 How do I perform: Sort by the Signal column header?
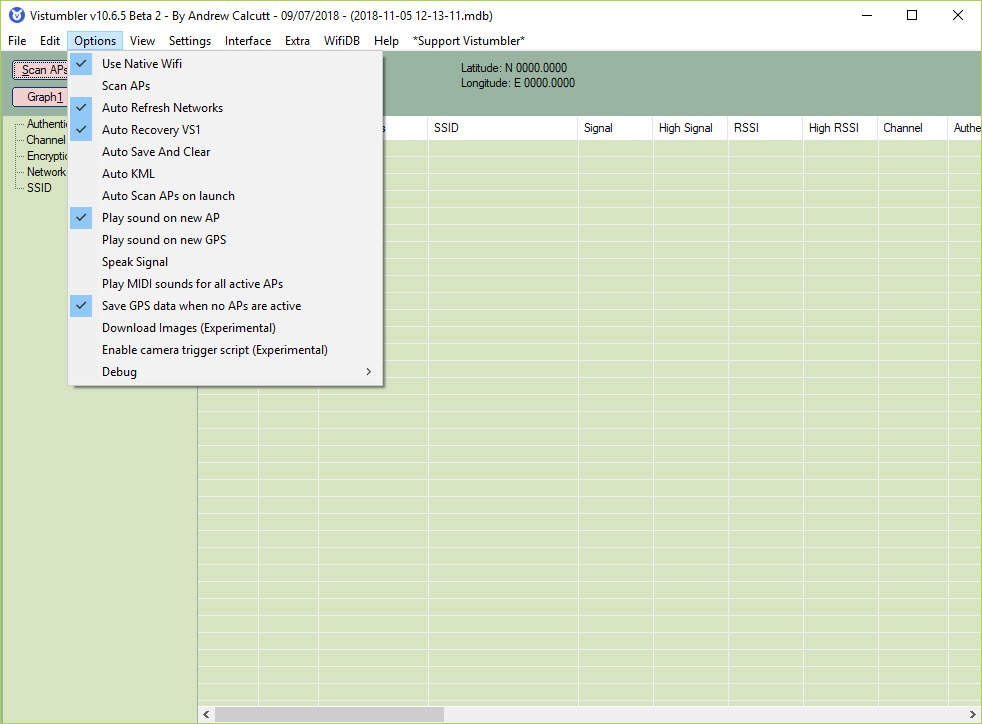pyautogui.click(x=615, y=128)
